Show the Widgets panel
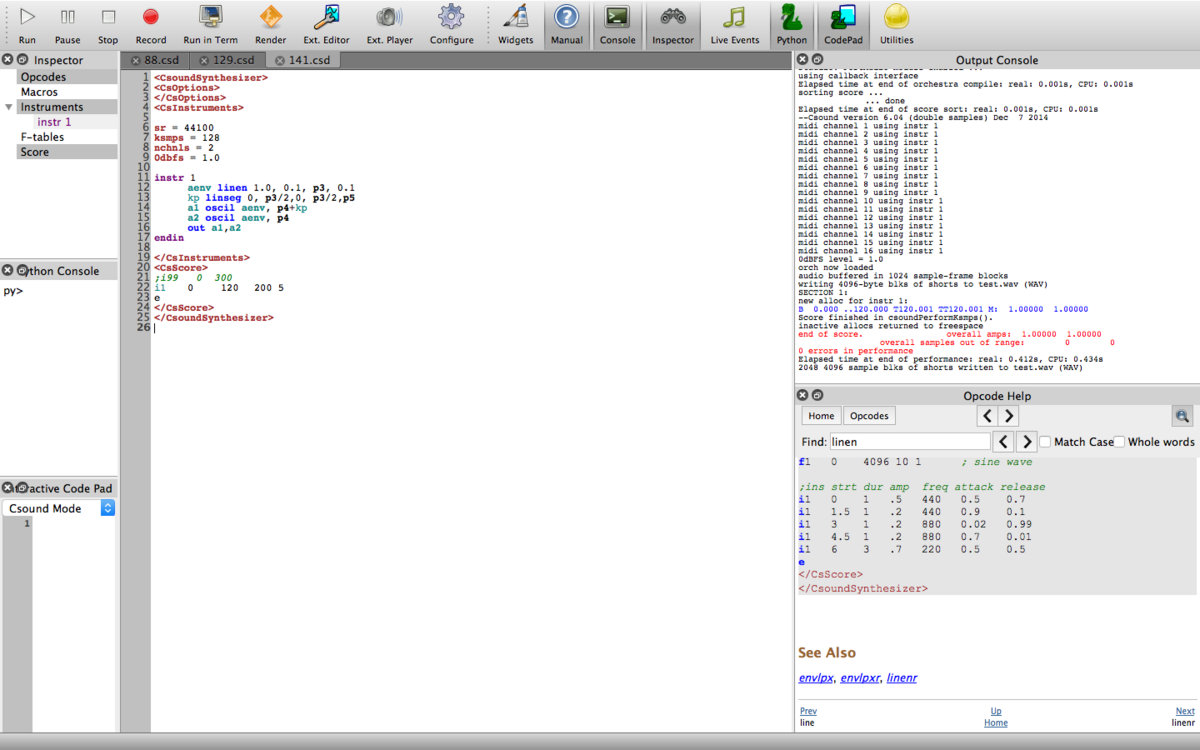Viewport: 1200px width, 750px height. tap(515, 17)
